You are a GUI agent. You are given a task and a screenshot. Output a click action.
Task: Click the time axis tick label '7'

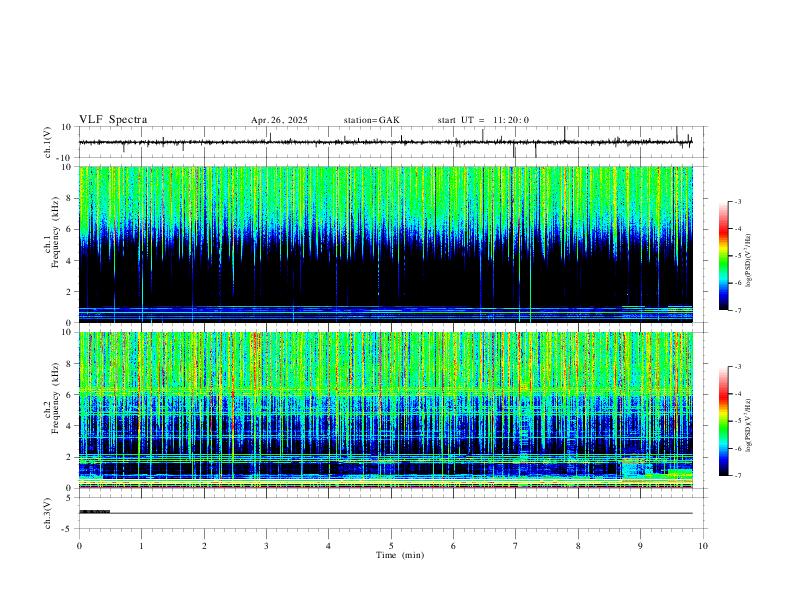[x=516, y=546]
